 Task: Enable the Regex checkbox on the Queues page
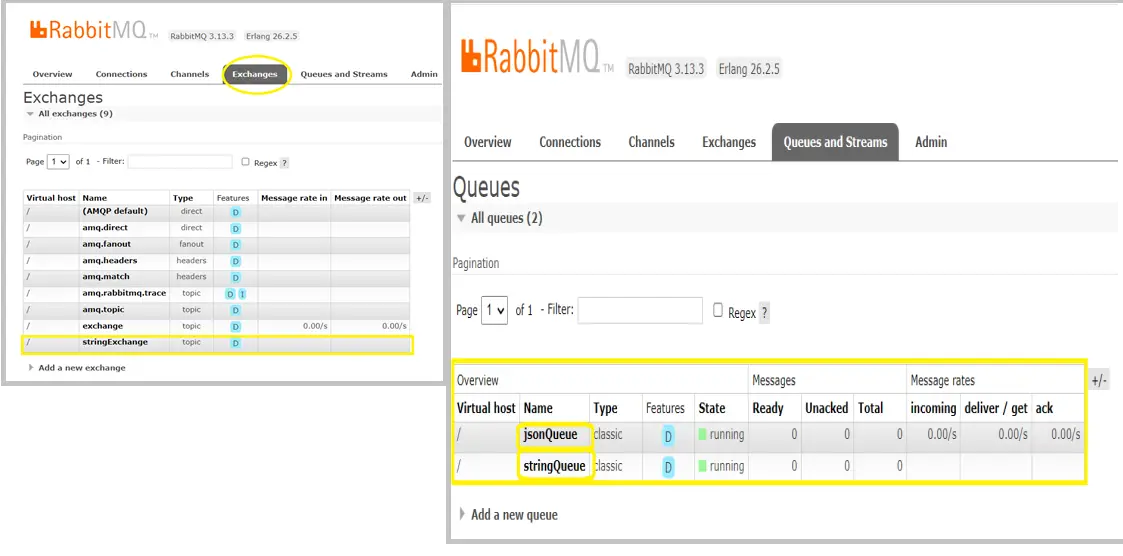pyautogui.click(x=718, y=311)
